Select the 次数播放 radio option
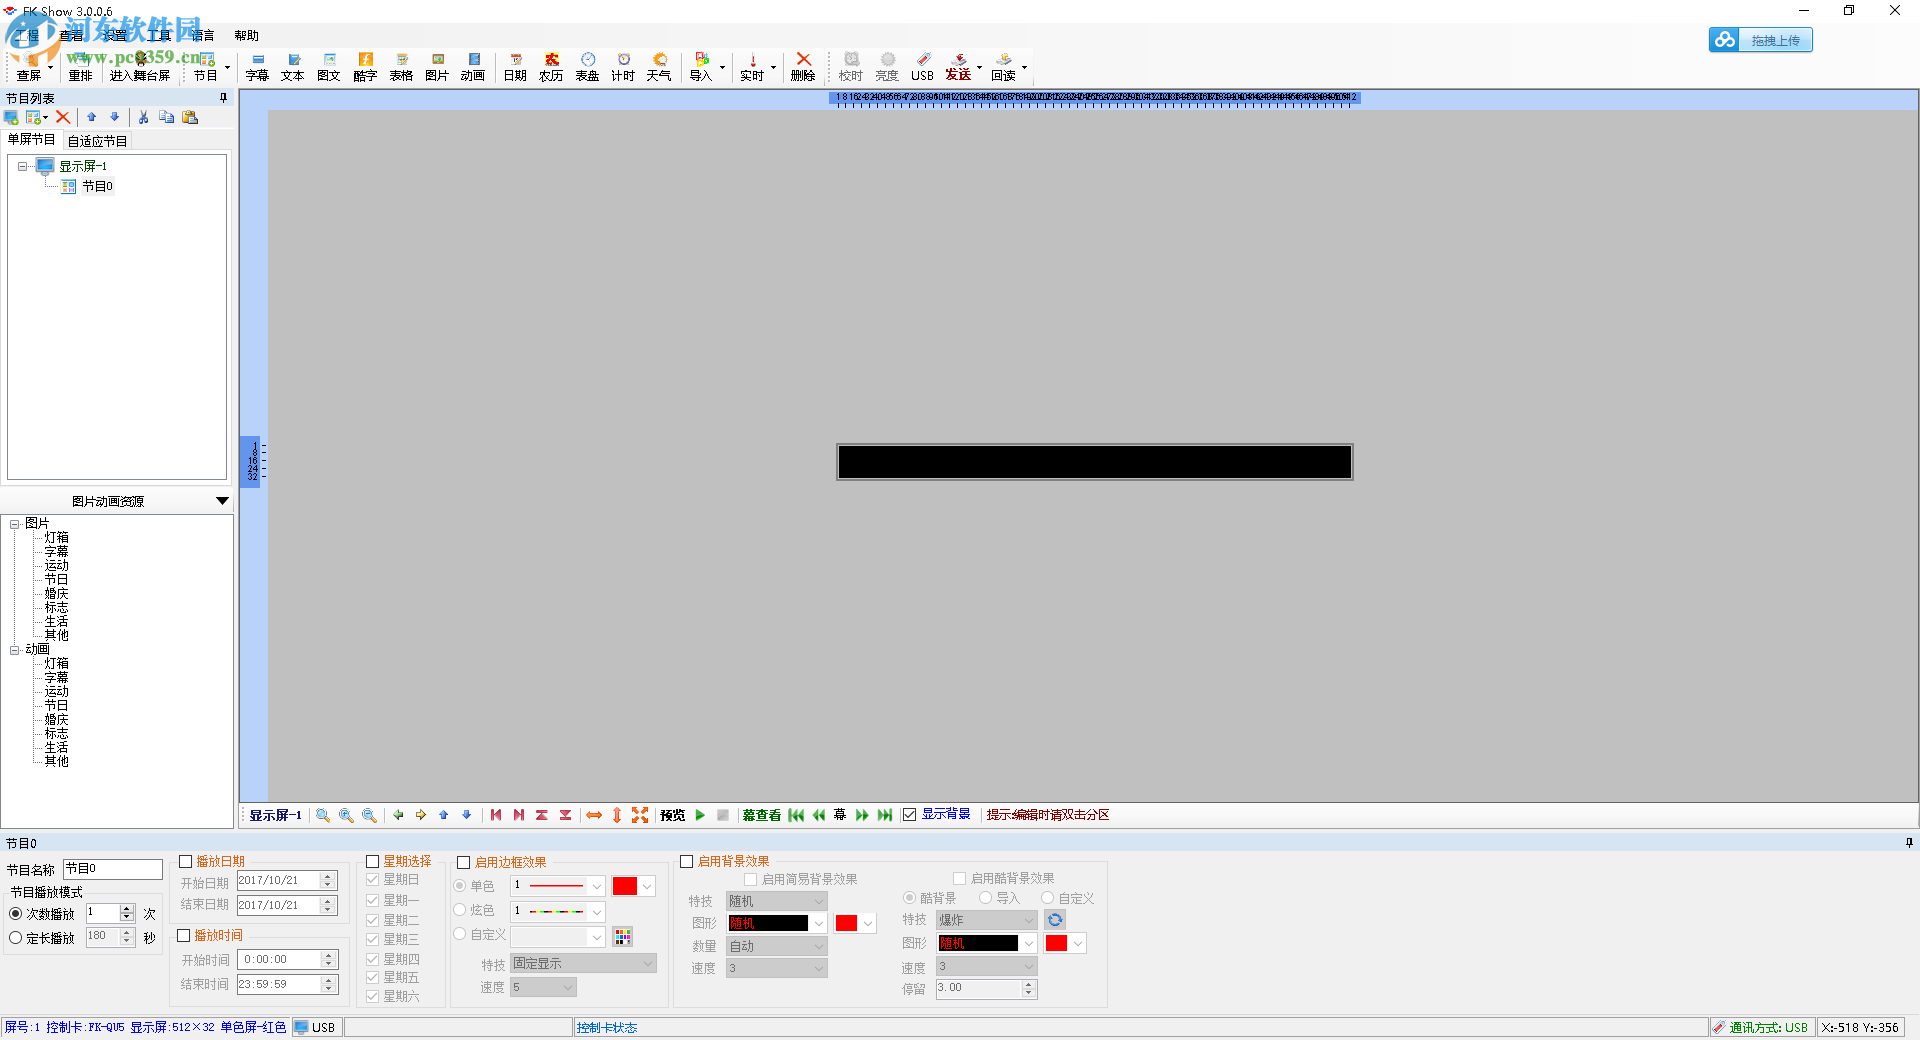Viewport: 1920px width, 1040px height. tap(15, 914)
